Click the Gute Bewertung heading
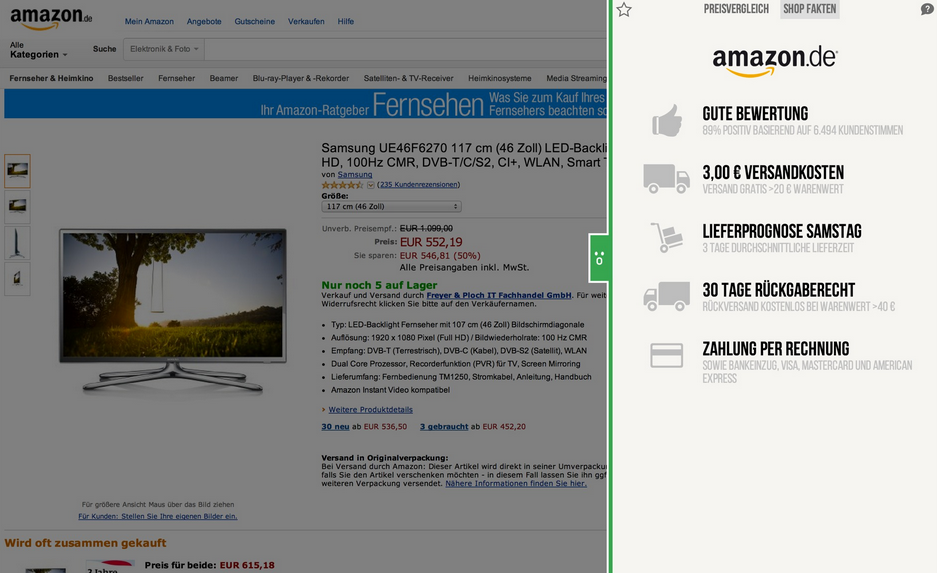The width and height of the screenshot is (937, 573). pos(755,114)
